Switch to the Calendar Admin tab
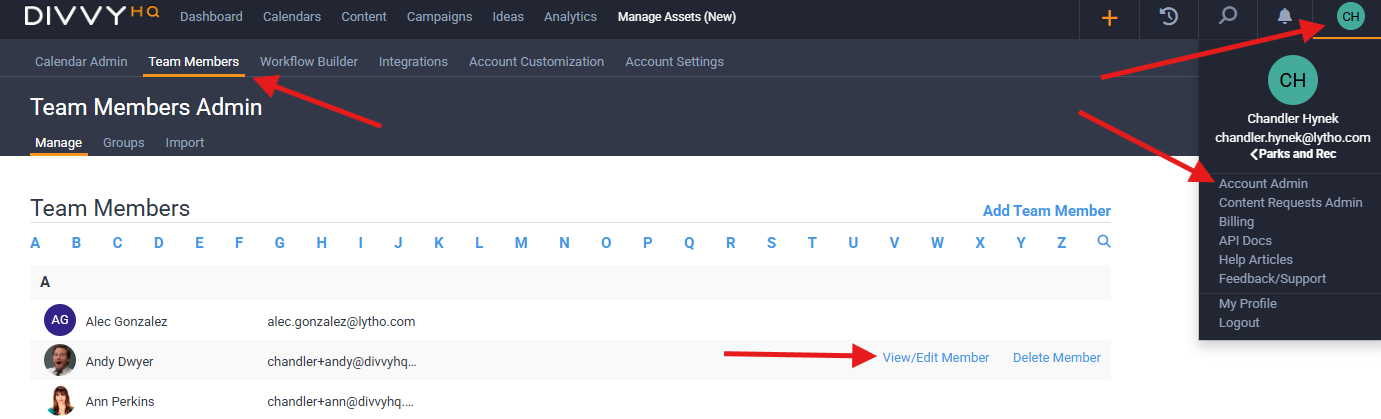1381x419 pixels. [x=81, y=61]
